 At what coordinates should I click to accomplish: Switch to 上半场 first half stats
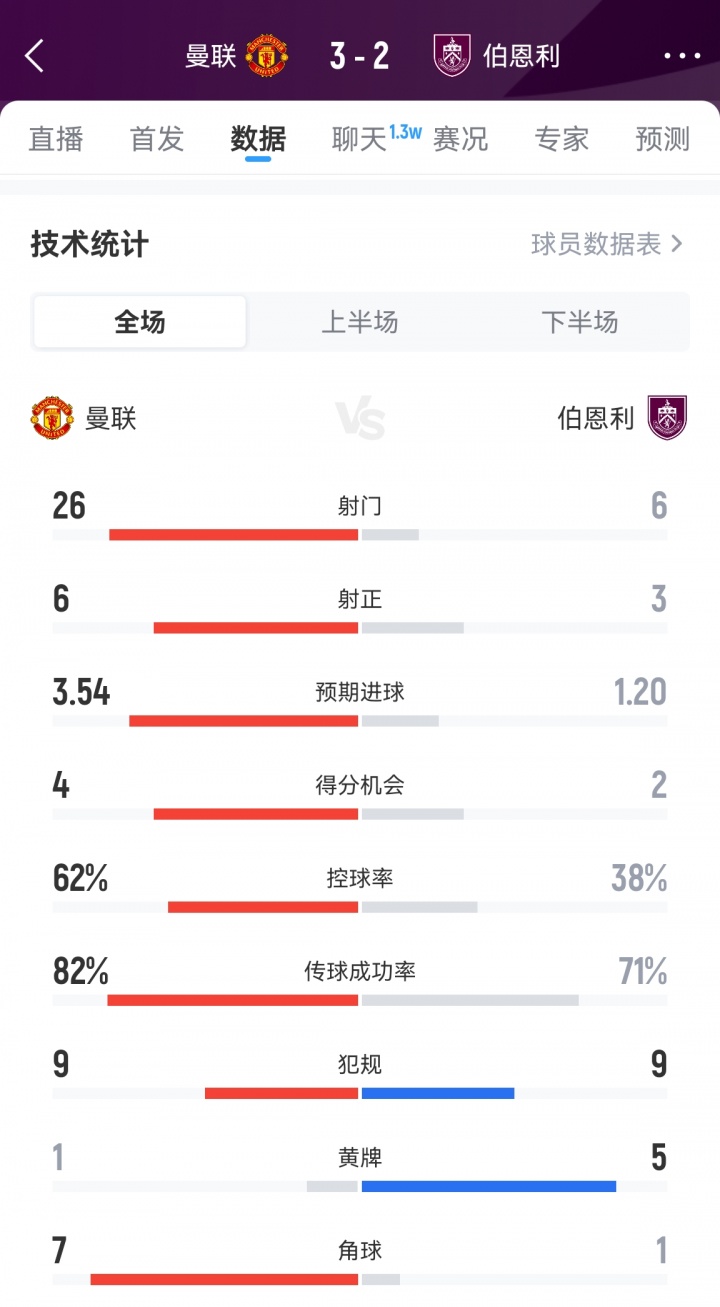360,322
